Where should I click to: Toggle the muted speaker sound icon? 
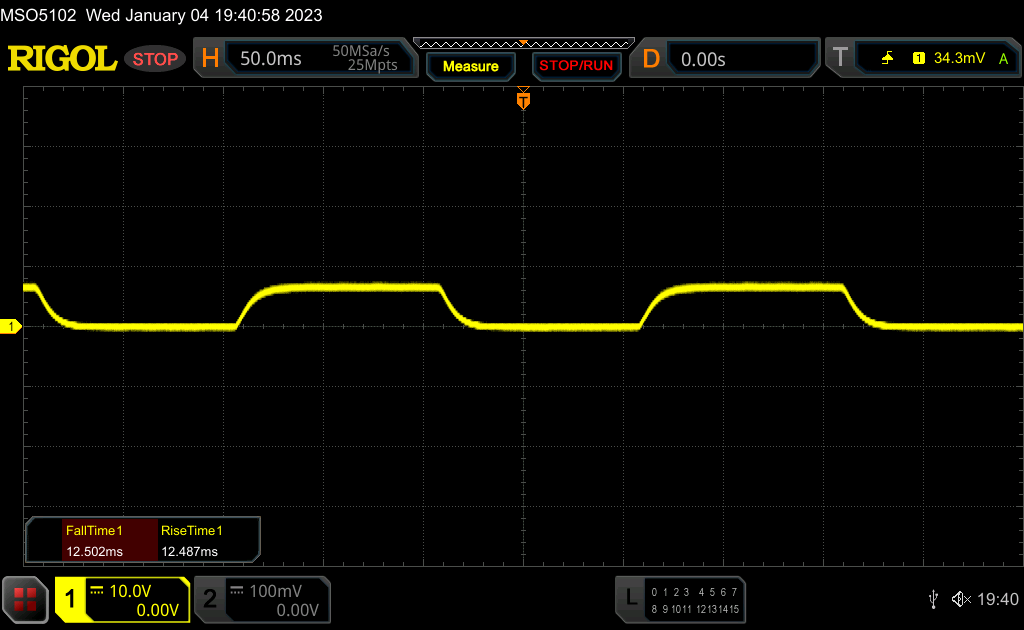(961, 599)
